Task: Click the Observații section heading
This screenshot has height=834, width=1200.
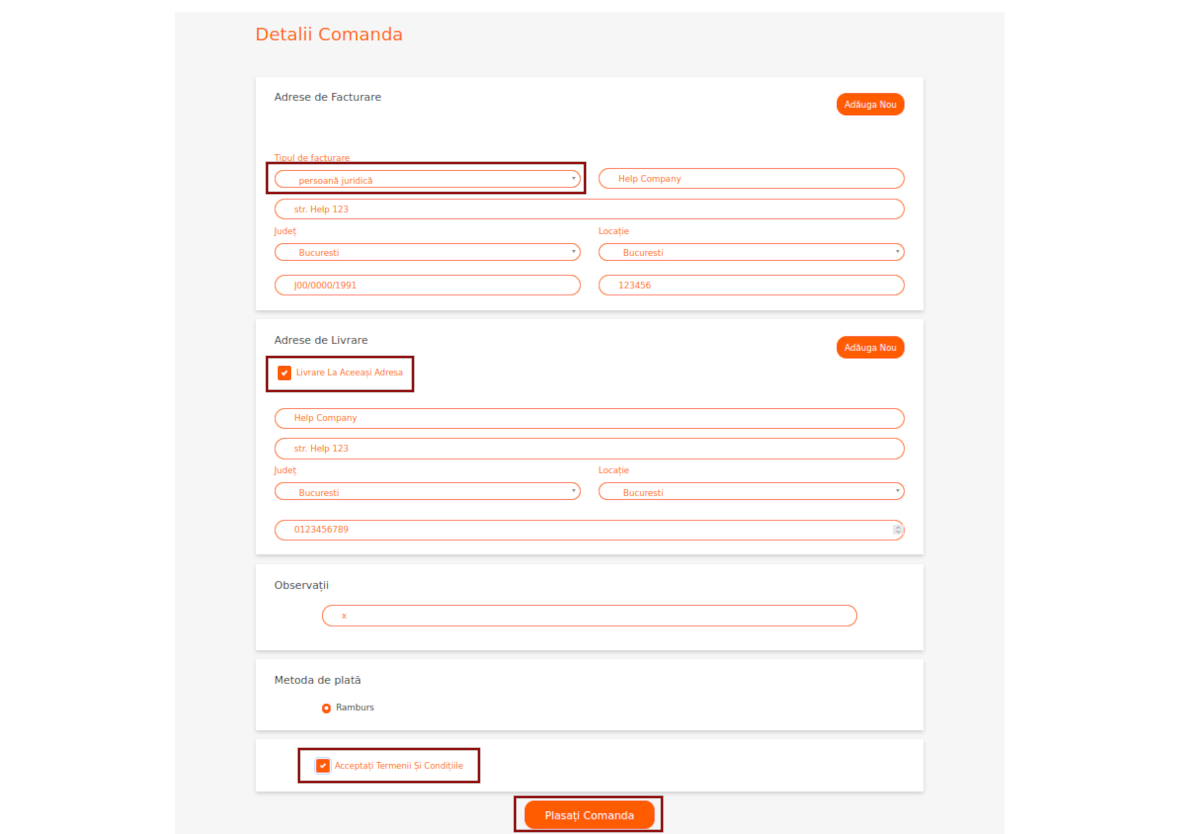Action: coord(302,585)
